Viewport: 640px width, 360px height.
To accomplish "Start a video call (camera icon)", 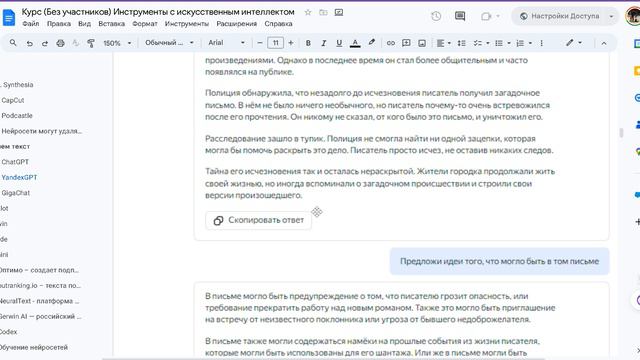I will click(486, 16).
